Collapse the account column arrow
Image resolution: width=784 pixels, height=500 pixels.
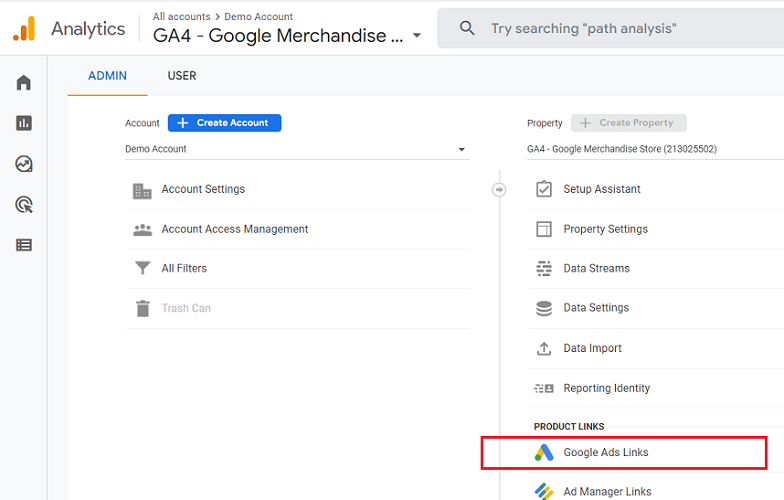tap(499, 189)
